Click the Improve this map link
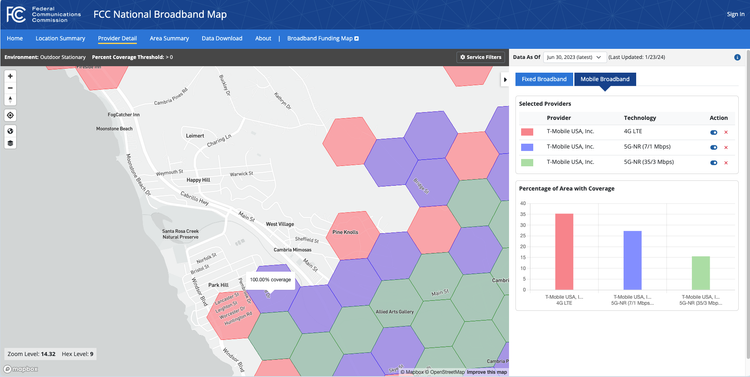Viewport: 750px width, 377px height. point(486,372)
